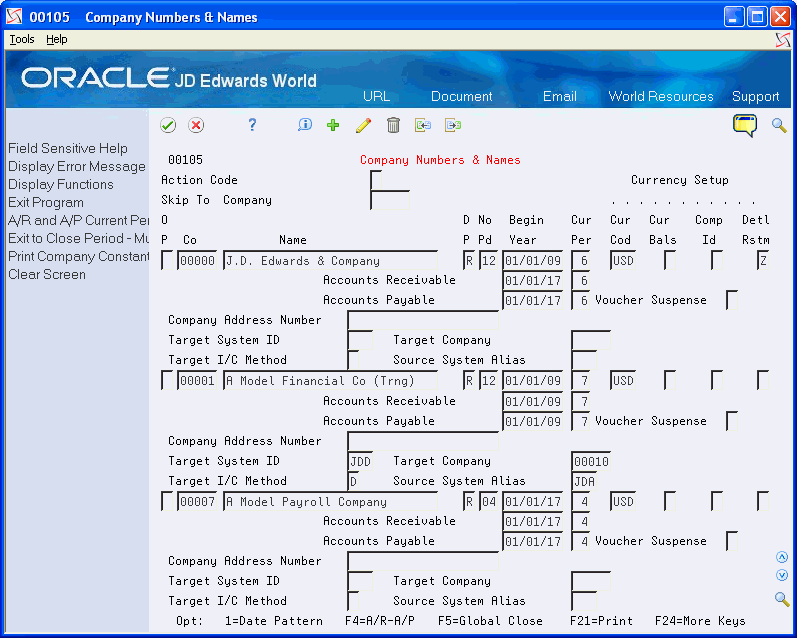The height and width of the screenshot is (638, 797).
Task: Select Display Error Message
Action: tap(77, 166)
